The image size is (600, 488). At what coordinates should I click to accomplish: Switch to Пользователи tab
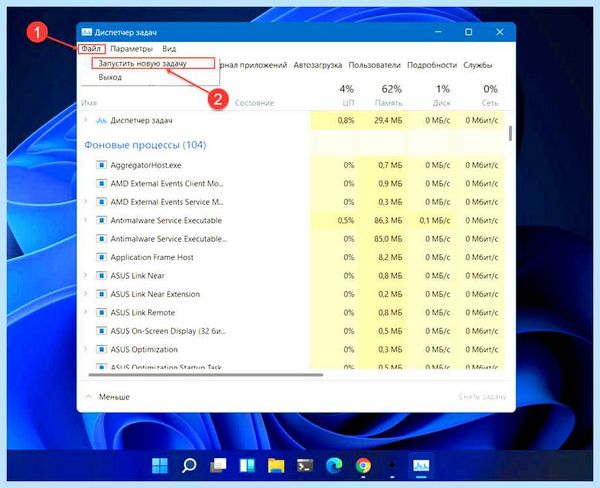(374, 65)
